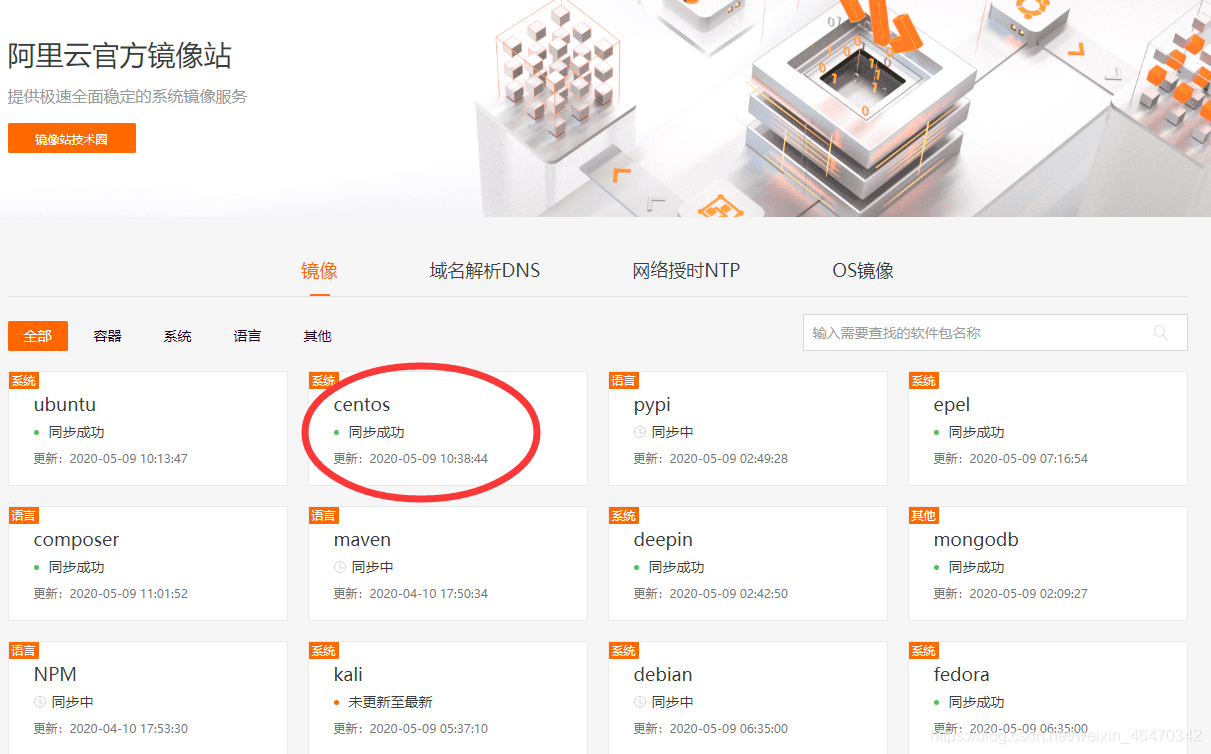This screenshot has height=754, width=1211.
Task: Click the 镜像站技术圈 orange button
Action: (71, 139)
